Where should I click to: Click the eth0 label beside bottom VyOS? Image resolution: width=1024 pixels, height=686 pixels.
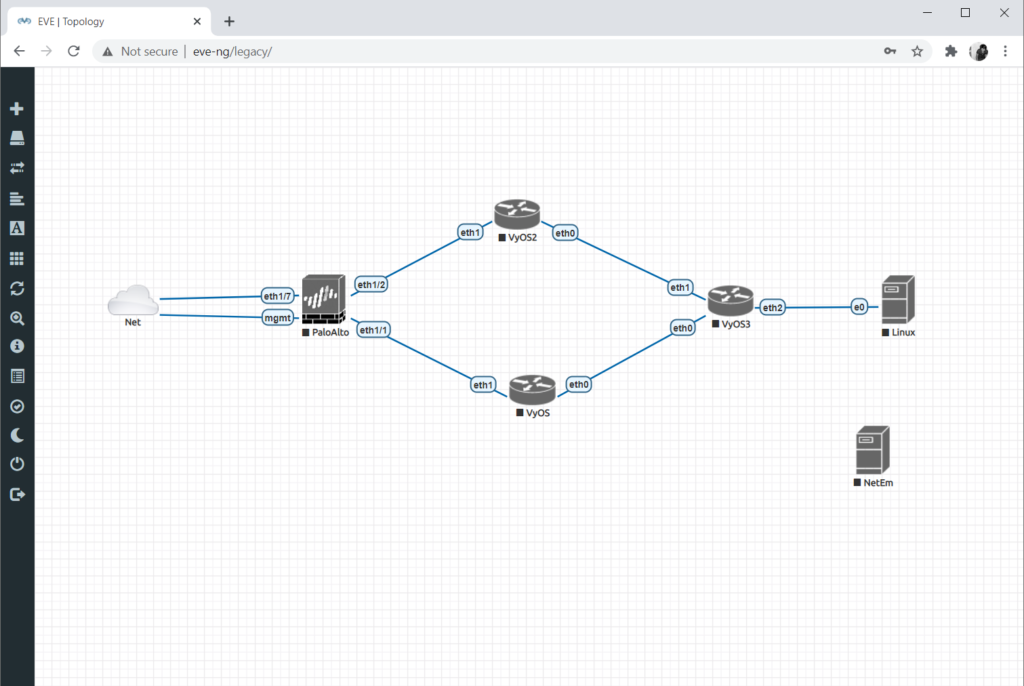579,384
